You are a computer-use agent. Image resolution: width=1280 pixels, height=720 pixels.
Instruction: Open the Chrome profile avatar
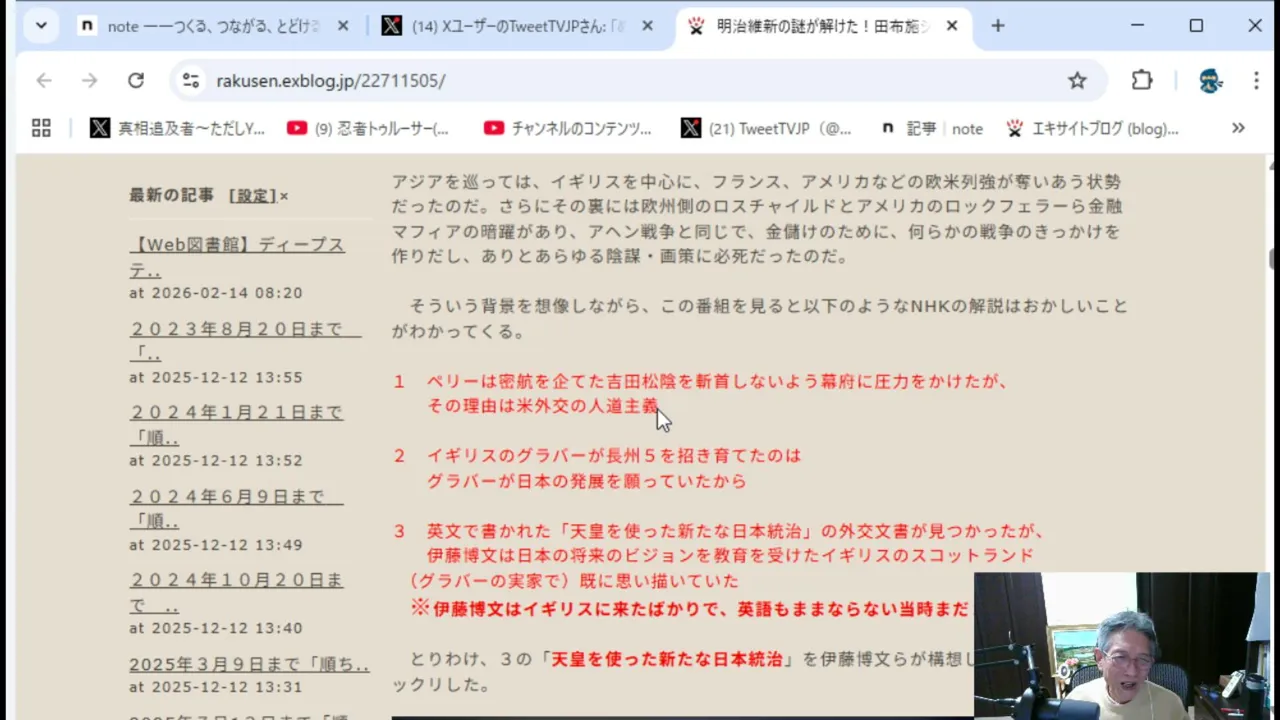pyautogui.click(x=1210, y=81)
